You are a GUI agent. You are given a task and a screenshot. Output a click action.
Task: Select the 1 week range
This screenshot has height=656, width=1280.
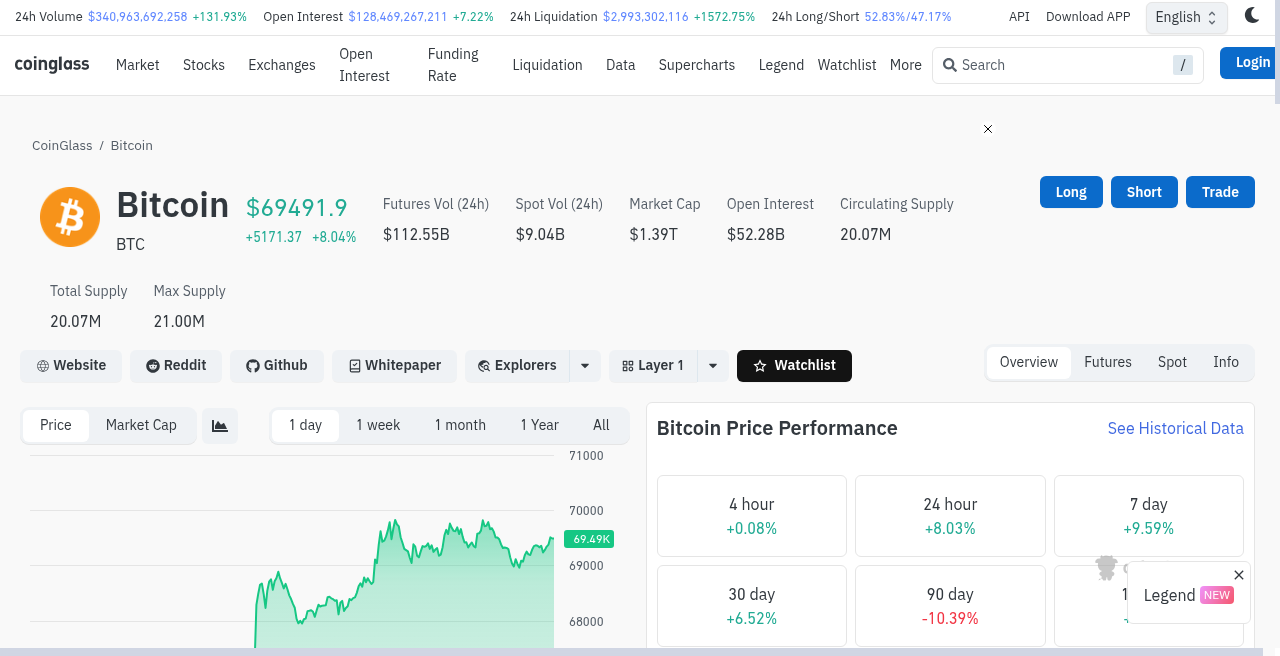(378, 425)
